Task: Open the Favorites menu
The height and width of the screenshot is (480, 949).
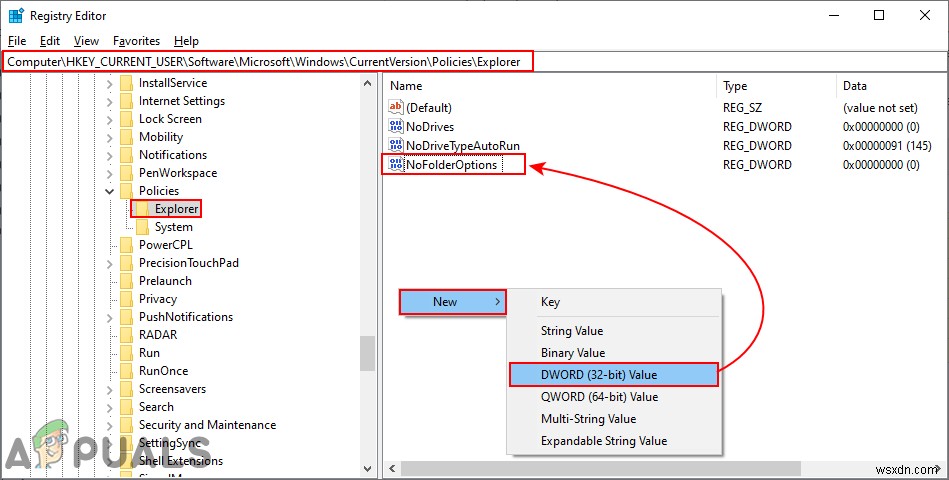Action: tap(137, 41)
